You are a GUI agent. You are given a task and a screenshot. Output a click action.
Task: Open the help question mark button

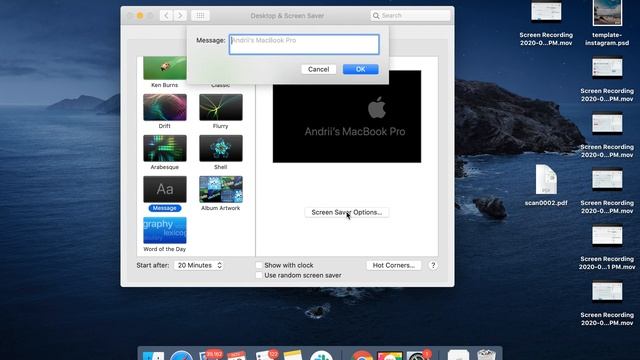pyautogui.click(x=433, y=265)
